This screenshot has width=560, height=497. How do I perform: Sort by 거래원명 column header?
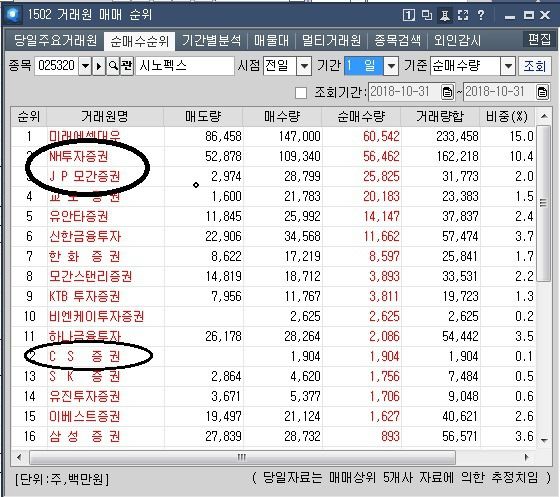click(x=105, y=116)
